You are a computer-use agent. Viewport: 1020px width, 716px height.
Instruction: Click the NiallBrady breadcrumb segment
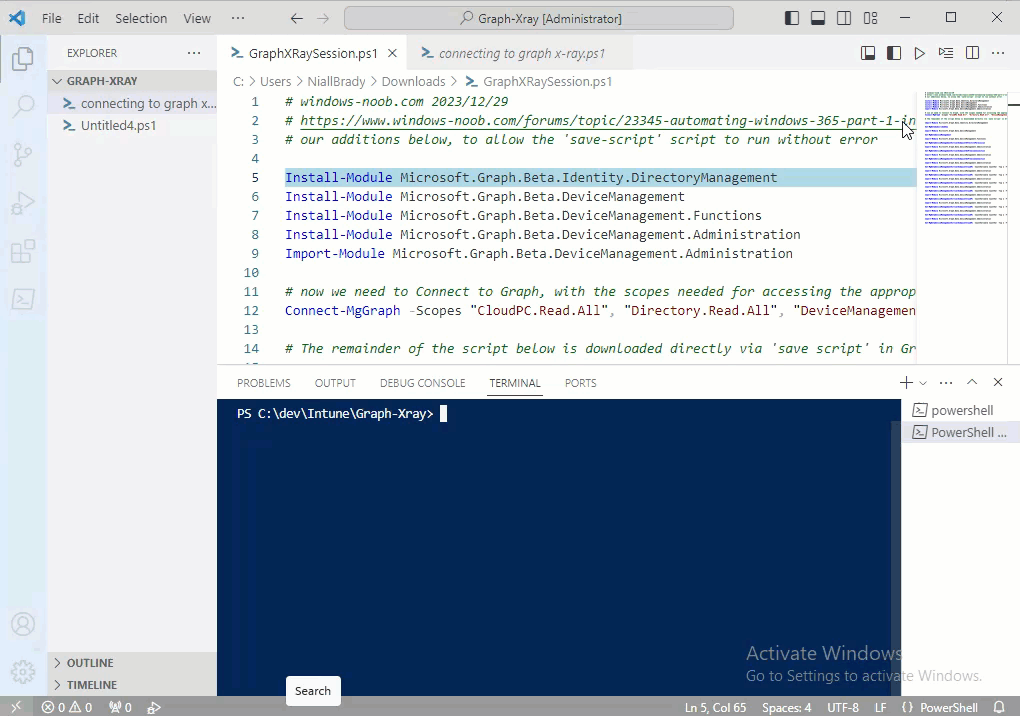click(336, 81)
